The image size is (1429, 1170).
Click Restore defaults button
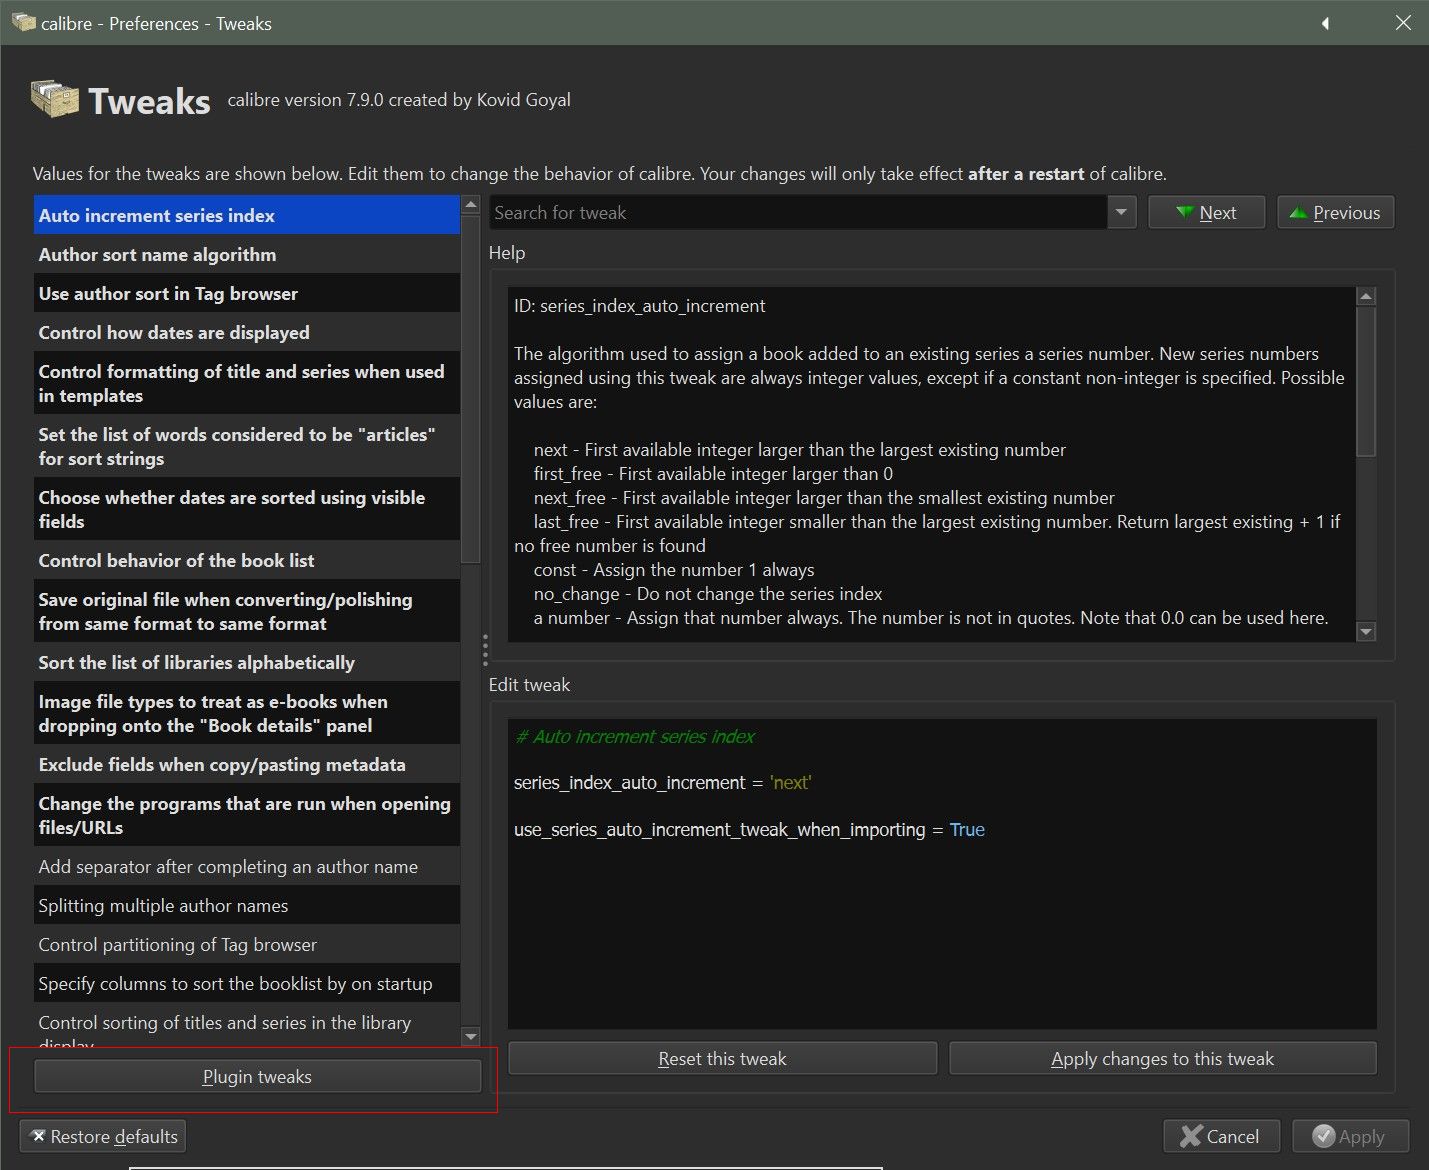click(x=103, y=1136)
